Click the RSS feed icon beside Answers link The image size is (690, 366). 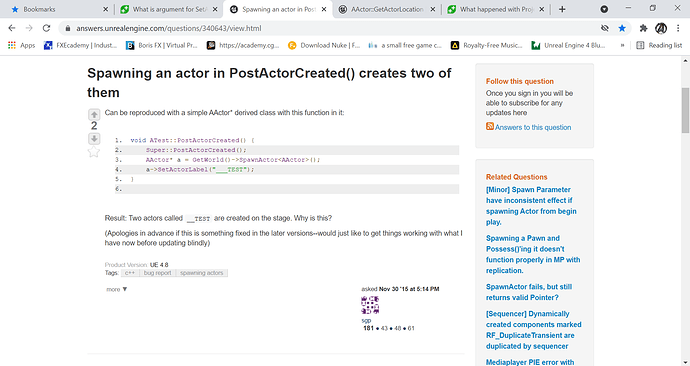click(x=490, y=127)
